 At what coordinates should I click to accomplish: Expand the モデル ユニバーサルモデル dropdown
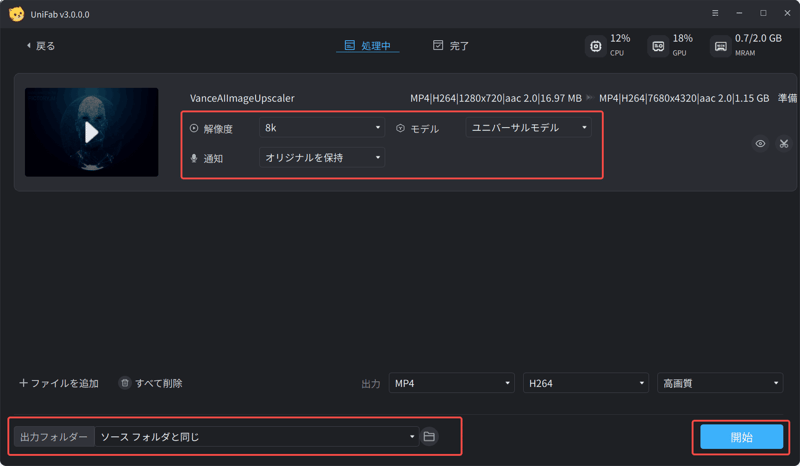(528, 128)
